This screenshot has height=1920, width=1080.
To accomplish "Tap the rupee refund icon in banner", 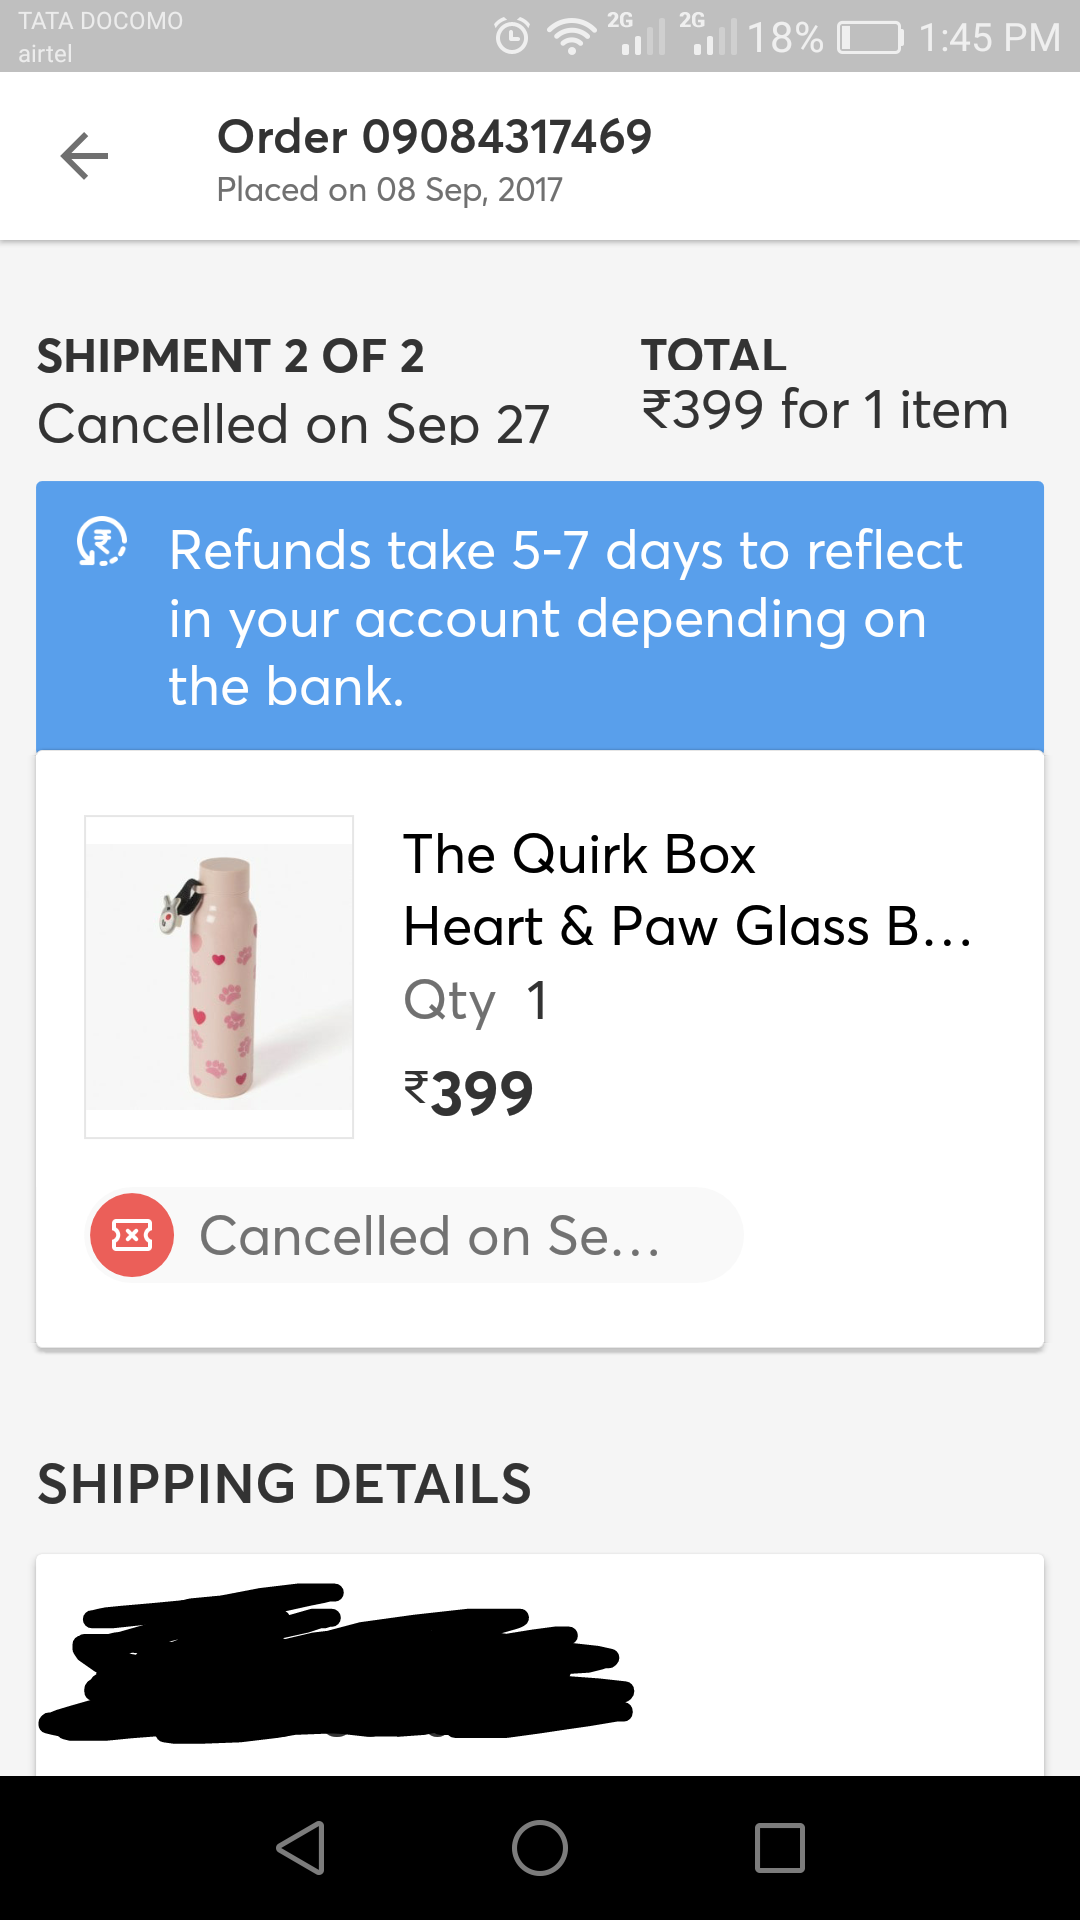I will point(102,543).
